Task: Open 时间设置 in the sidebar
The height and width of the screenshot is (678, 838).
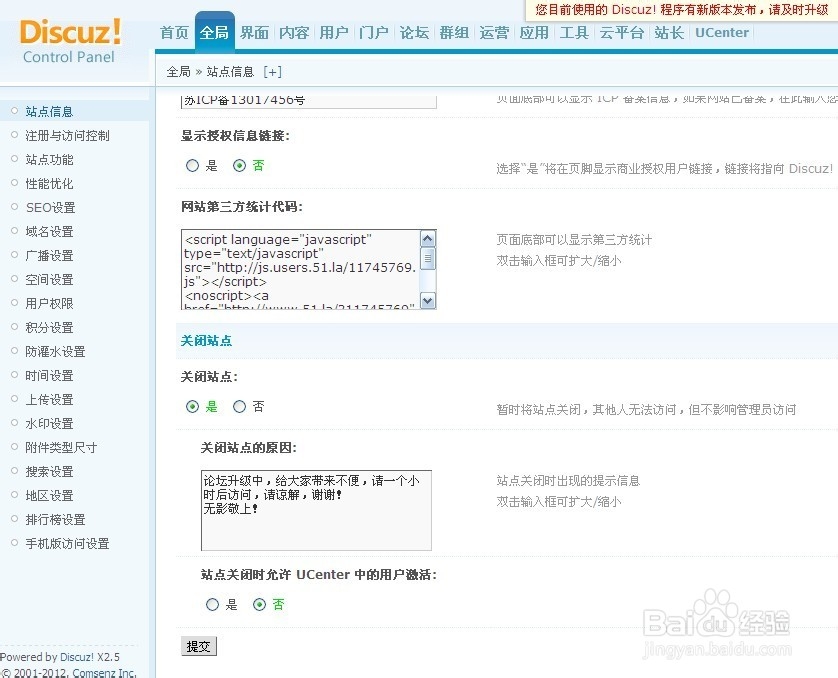Action: (49, 376)
